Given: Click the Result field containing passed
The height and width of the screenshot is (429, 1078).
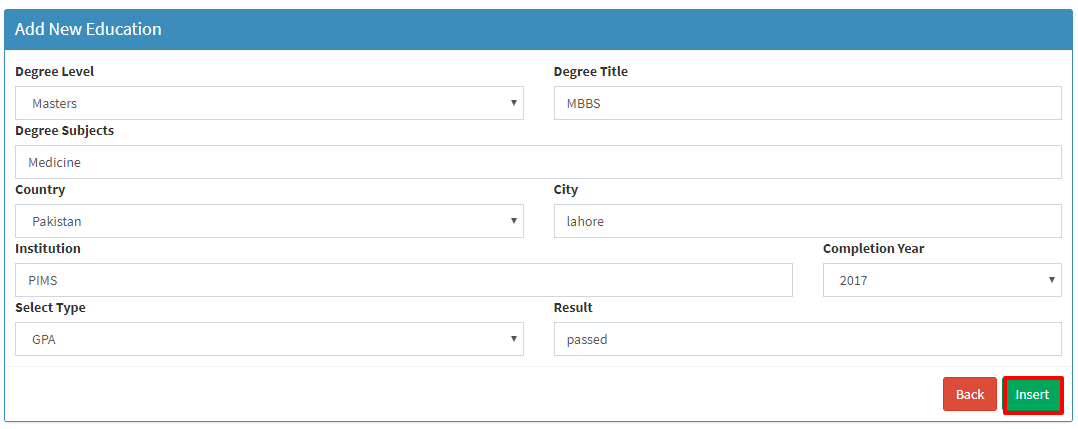Looking at the screenshot, I should (808, 340).
